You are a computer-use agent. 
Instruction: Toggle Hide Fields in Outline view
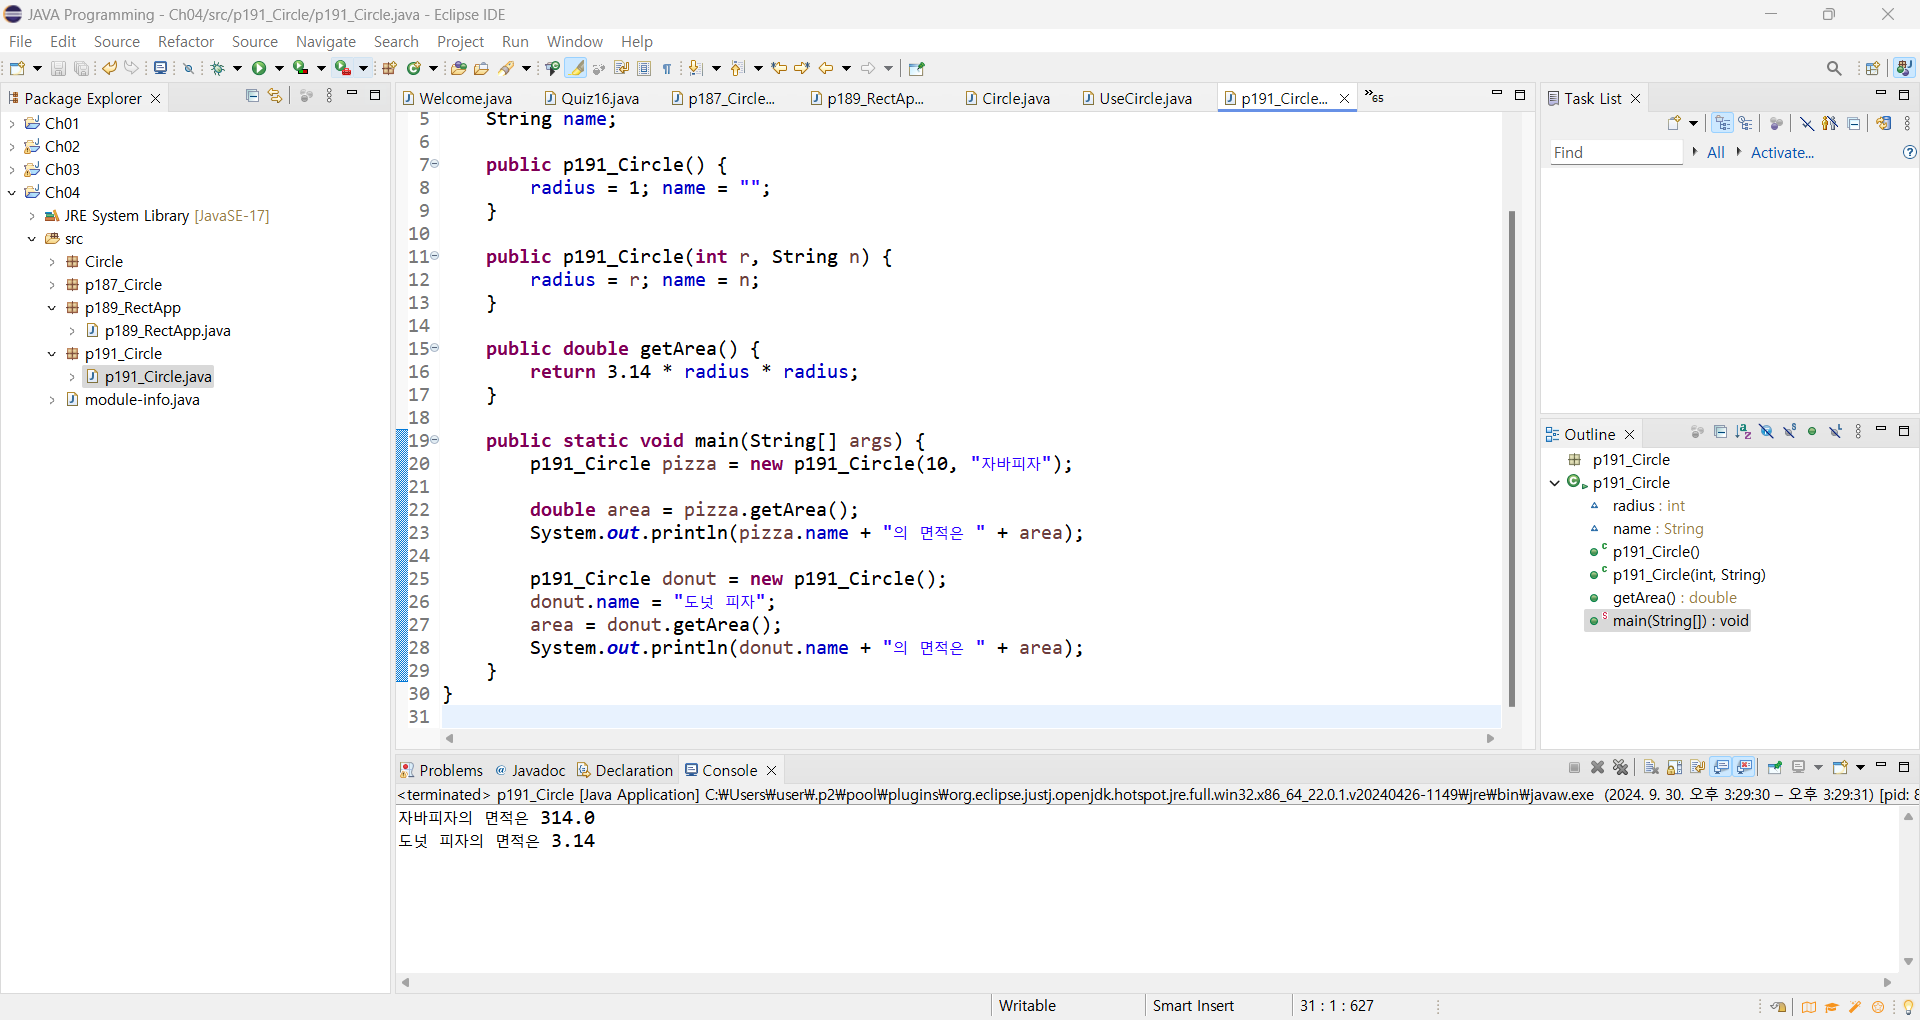[x=1767, y=432]
